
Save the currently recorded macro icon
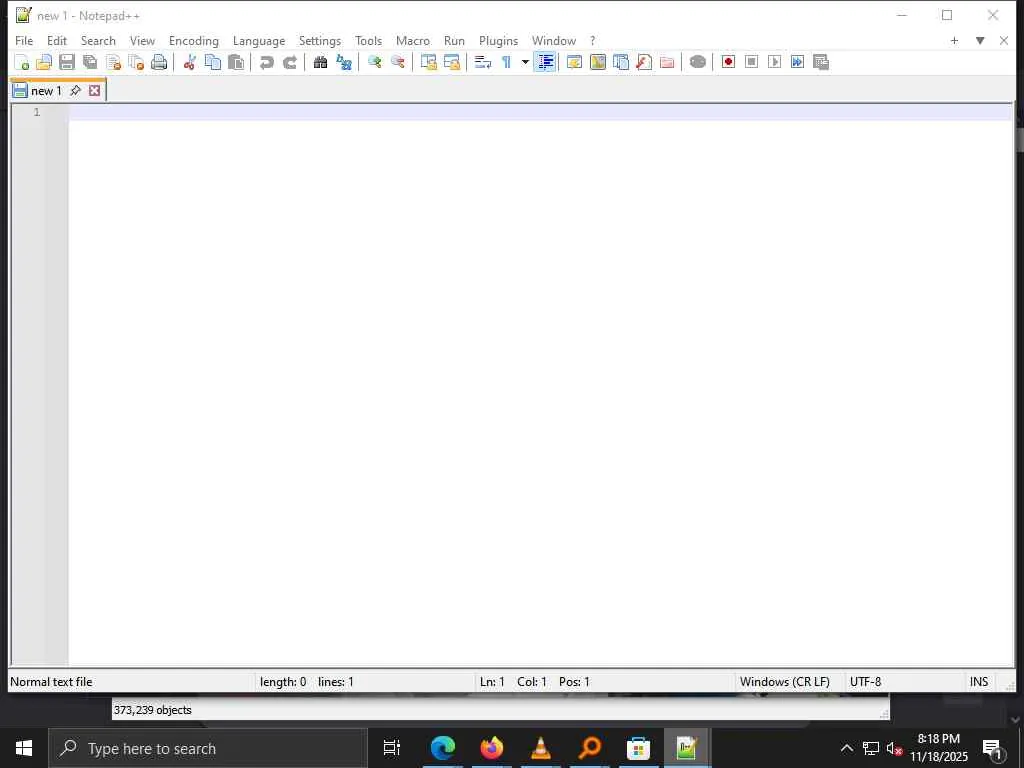click(821, 62)
